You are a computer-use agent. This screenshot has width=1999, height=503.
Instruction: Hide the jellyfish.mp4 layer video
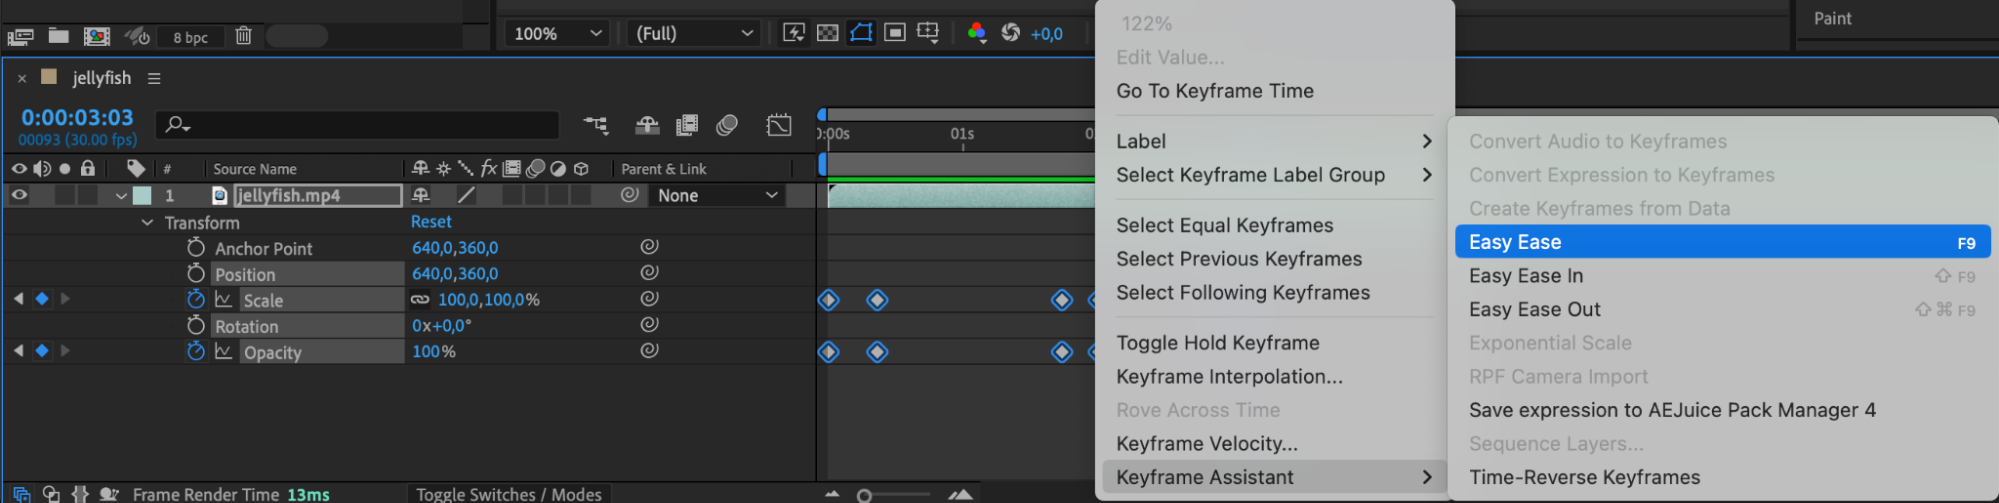(x=19, y=196)
